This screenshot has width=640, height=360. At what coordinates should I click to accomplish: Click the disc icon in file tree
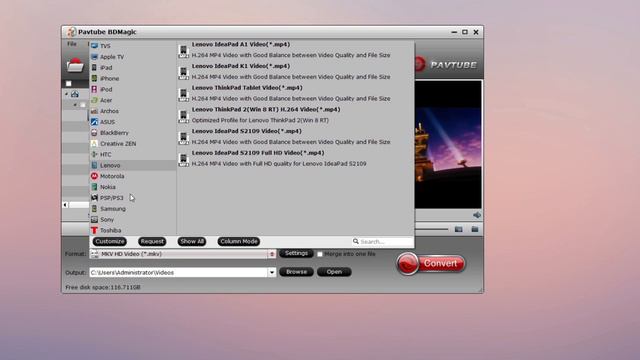pyautogui.click(x=75, y=94)
